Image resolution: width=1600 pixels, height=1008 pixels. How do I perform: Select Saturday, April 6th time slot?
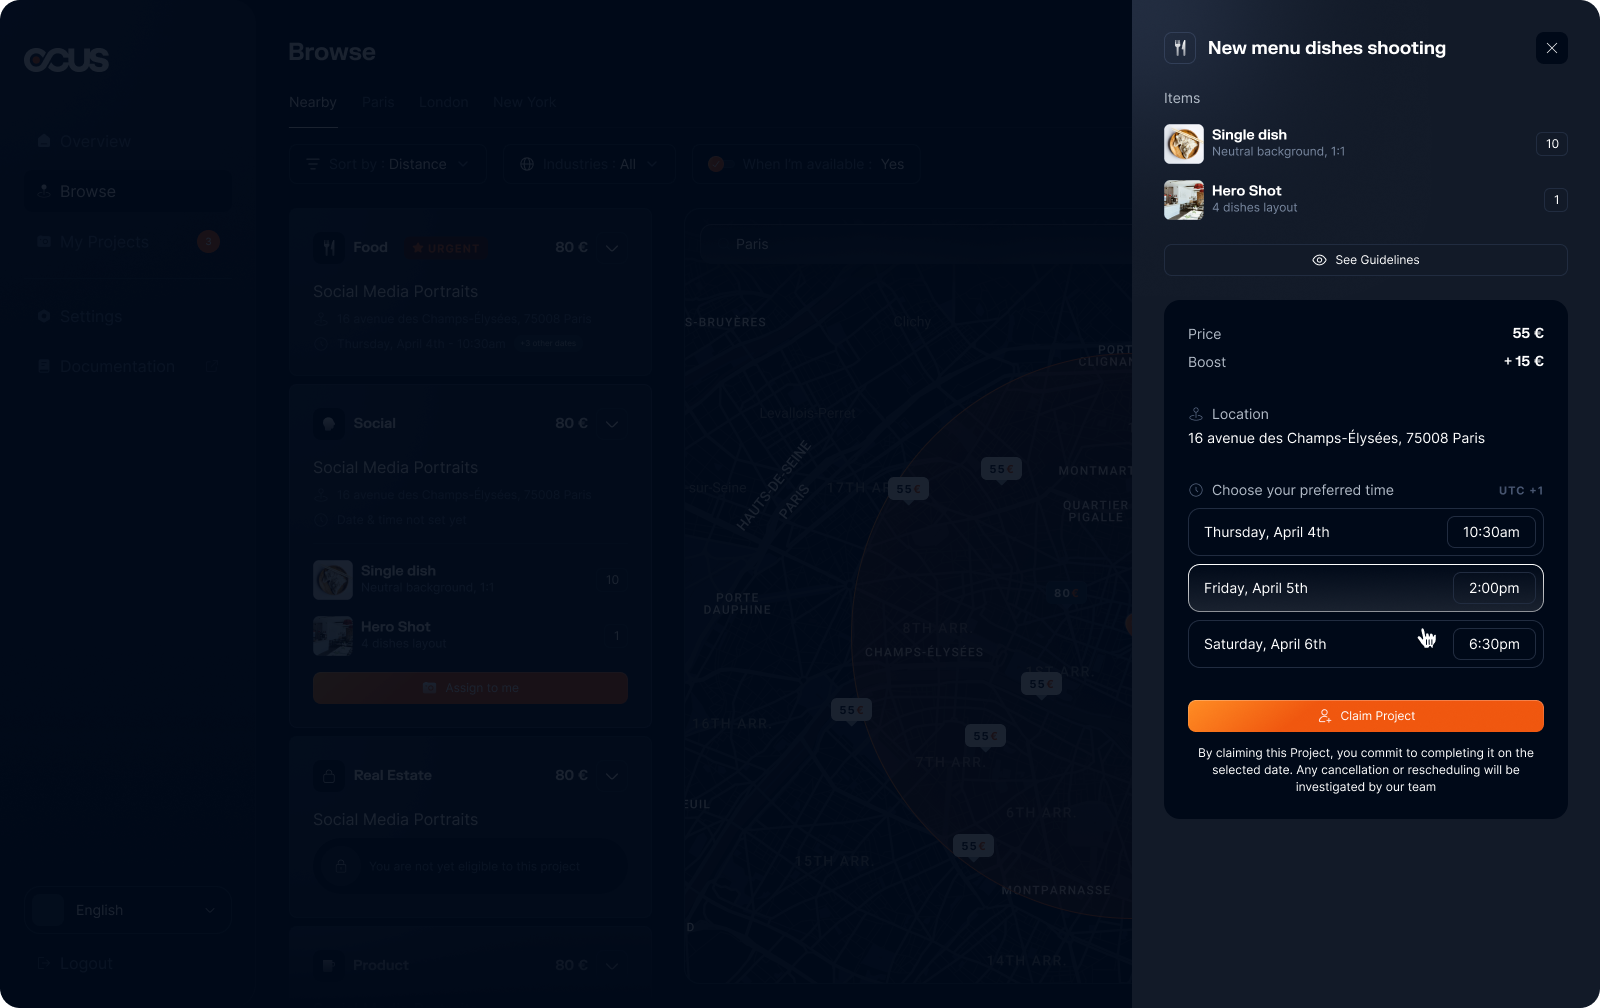(x=1365, y=644)
